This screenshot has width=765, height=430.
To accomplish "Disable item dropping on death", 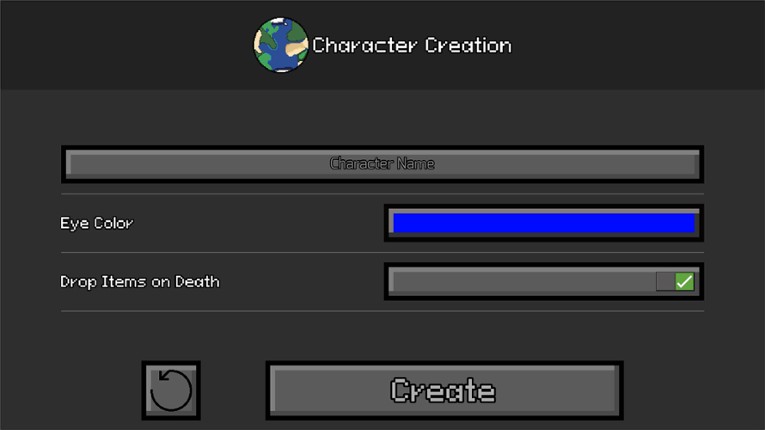I will 684,282.
